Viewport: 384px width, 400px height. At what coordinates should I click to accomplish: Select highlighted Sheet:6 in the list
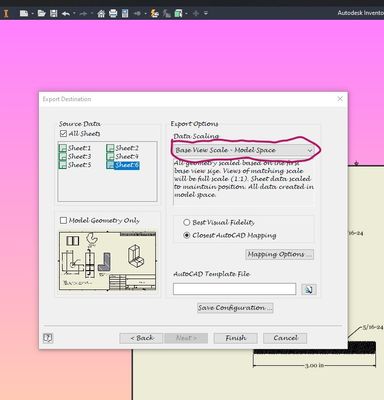[123, 165]
